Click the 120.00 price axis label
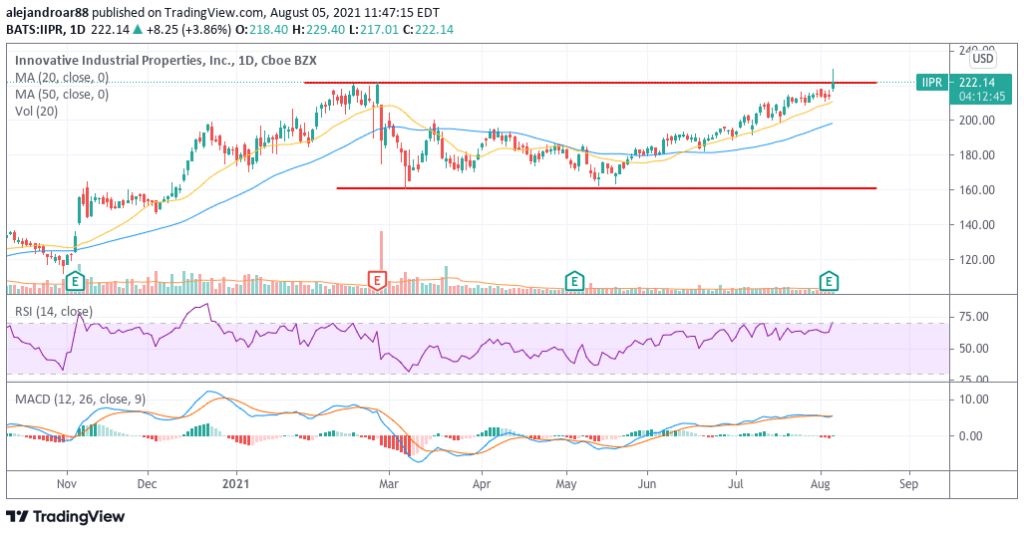 (977, 259)
